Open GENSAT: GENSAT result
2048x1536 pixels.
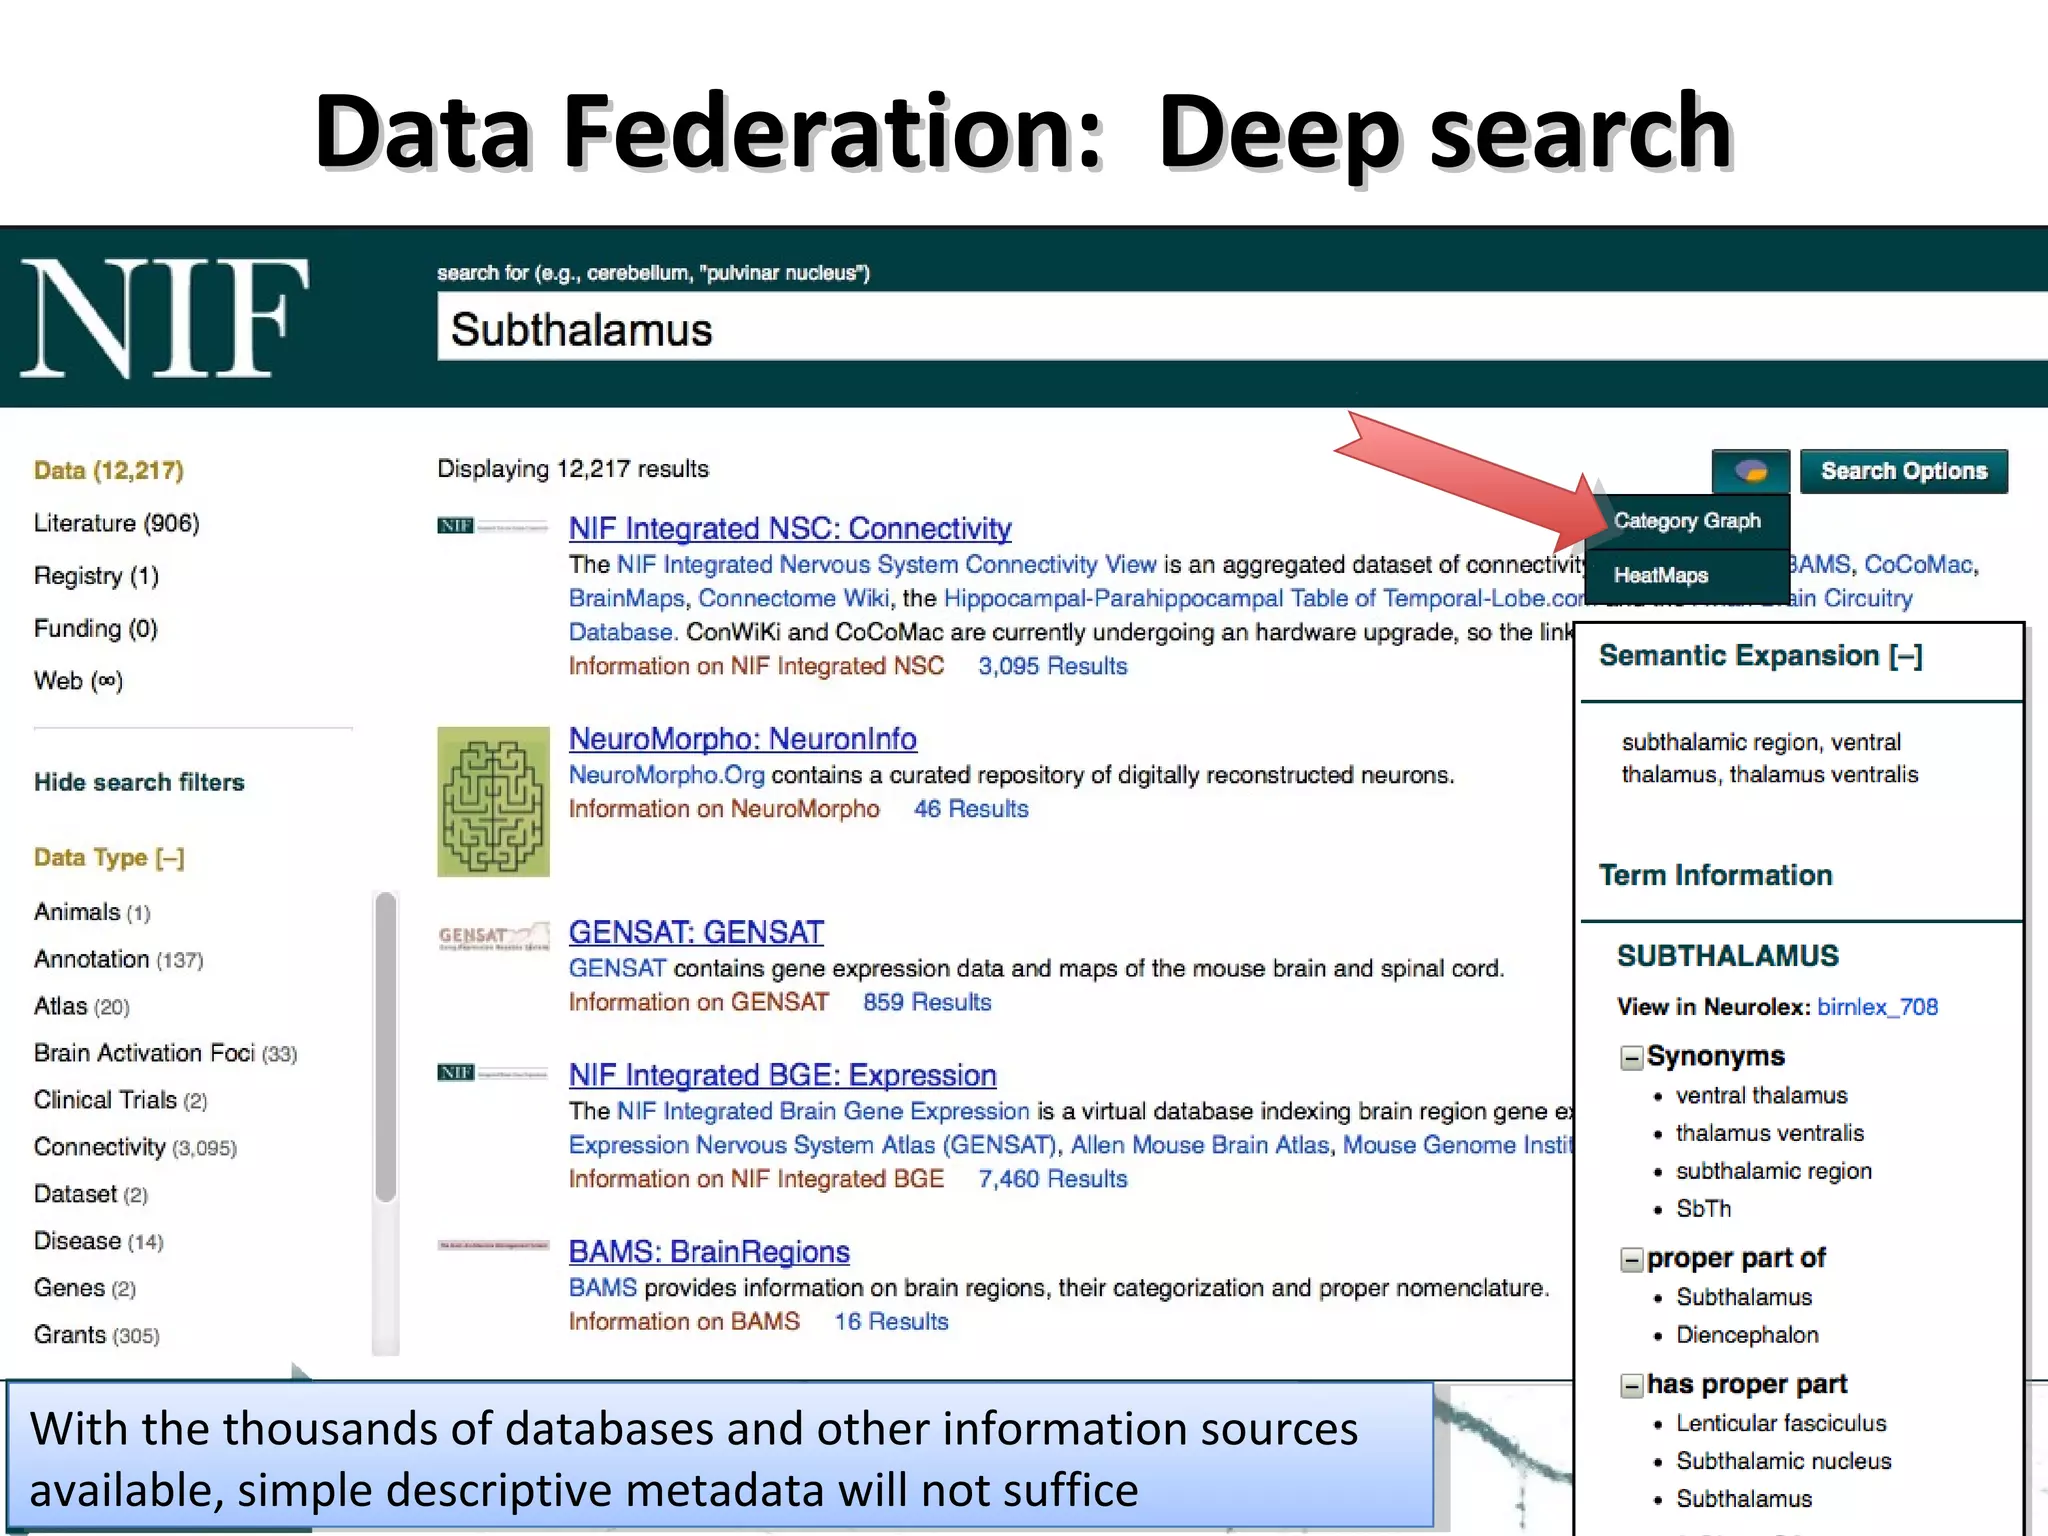coord(696,932)
